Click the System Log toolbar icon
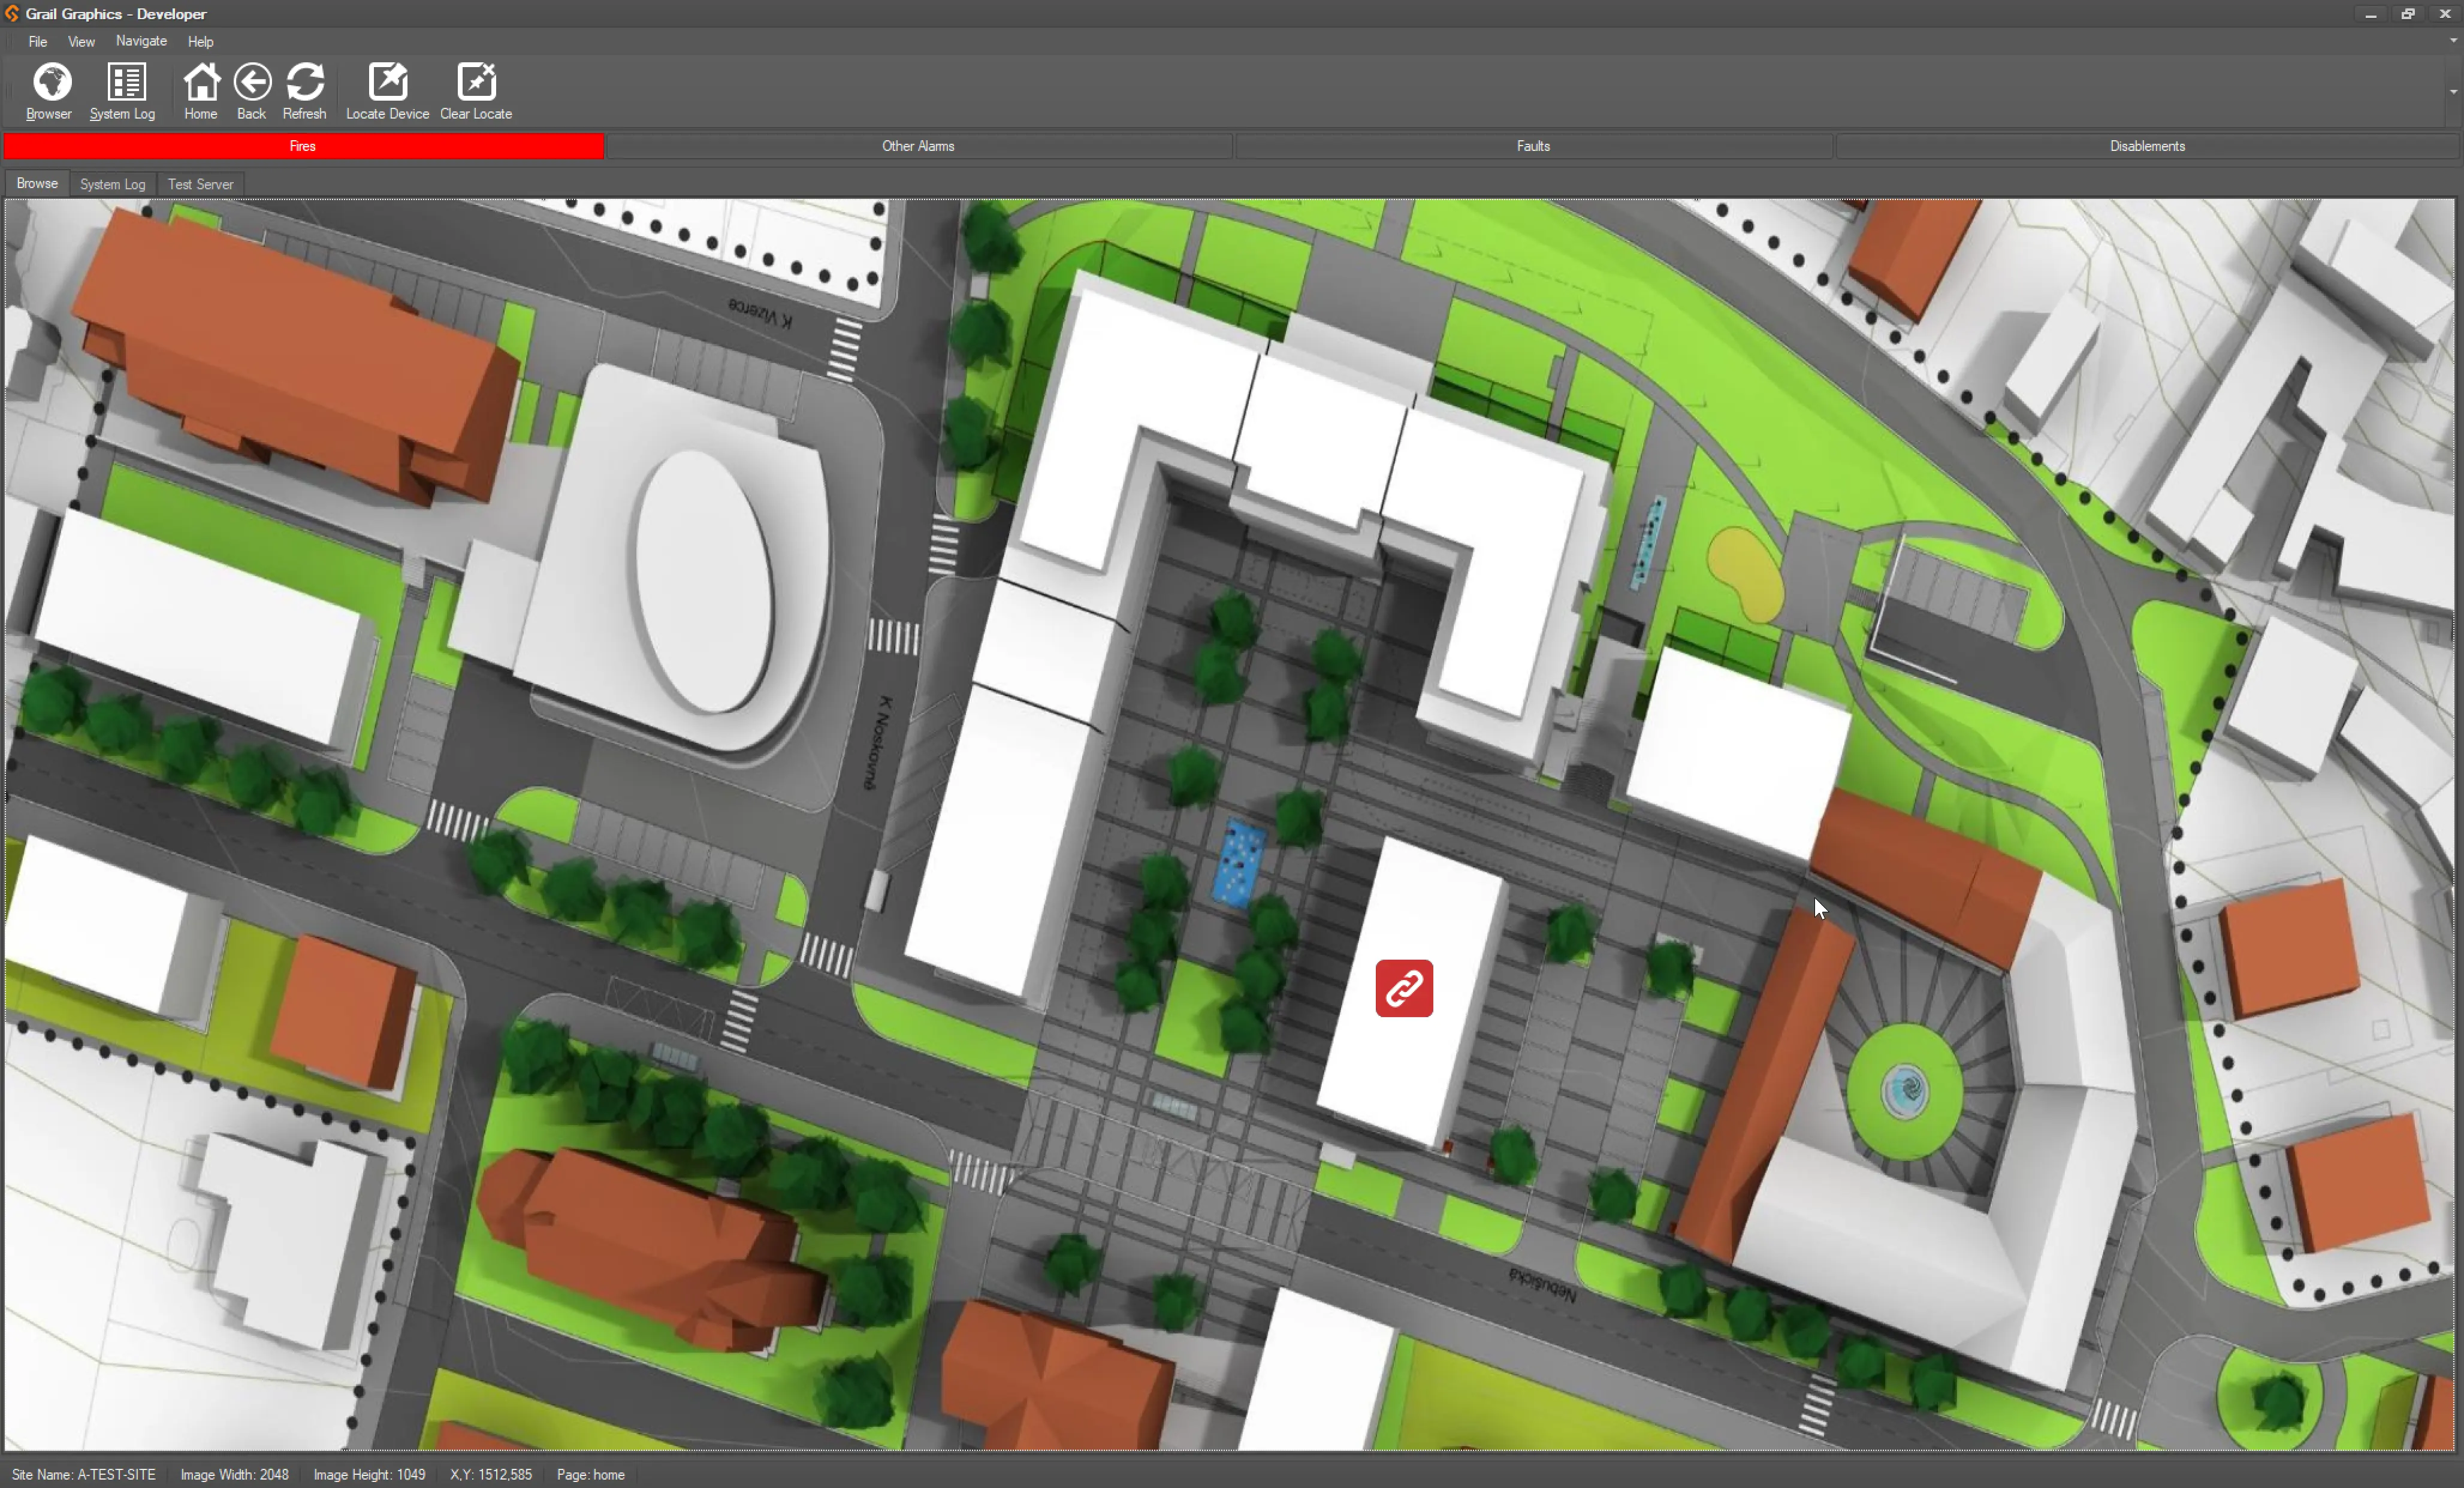2464x1488 pixels. coord(125,83)
